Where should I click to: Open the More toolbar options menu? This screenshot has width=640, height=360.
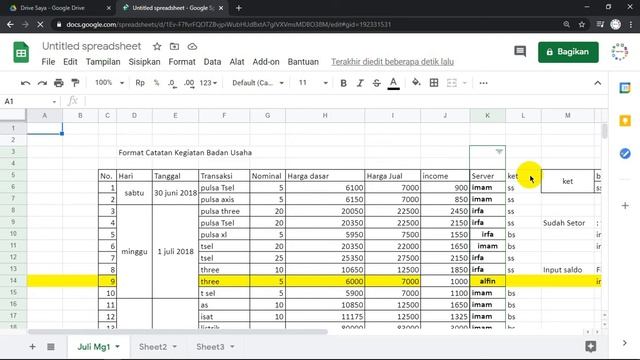tap(484, 83)
